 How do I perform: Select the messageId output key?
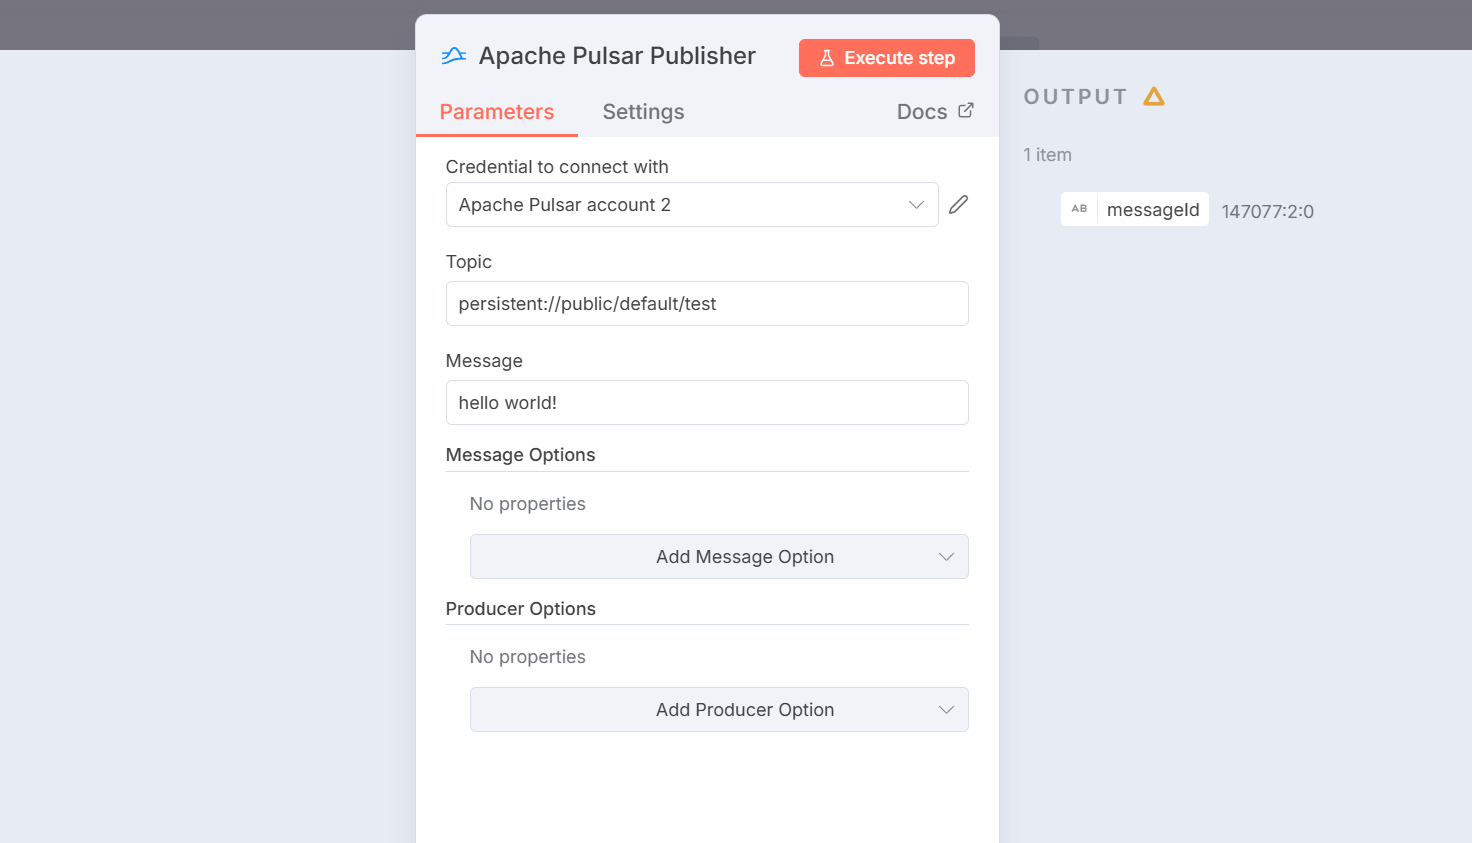tap(1153, 210)
